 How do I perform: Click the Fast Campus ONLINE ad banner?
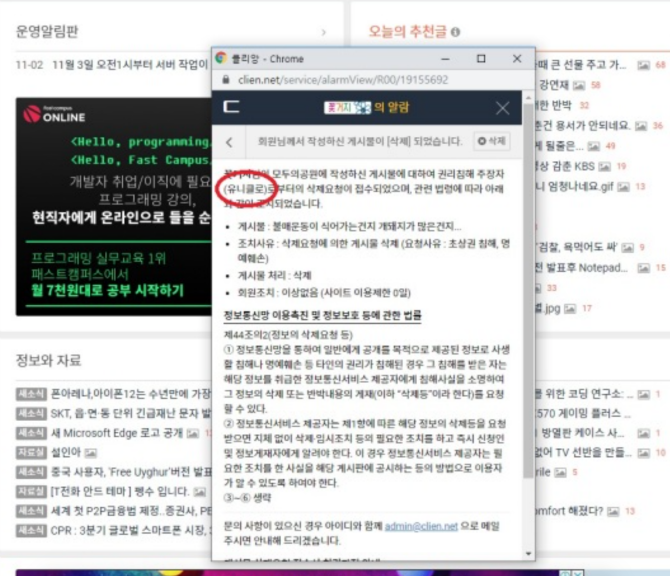click(x=114, y=207)
